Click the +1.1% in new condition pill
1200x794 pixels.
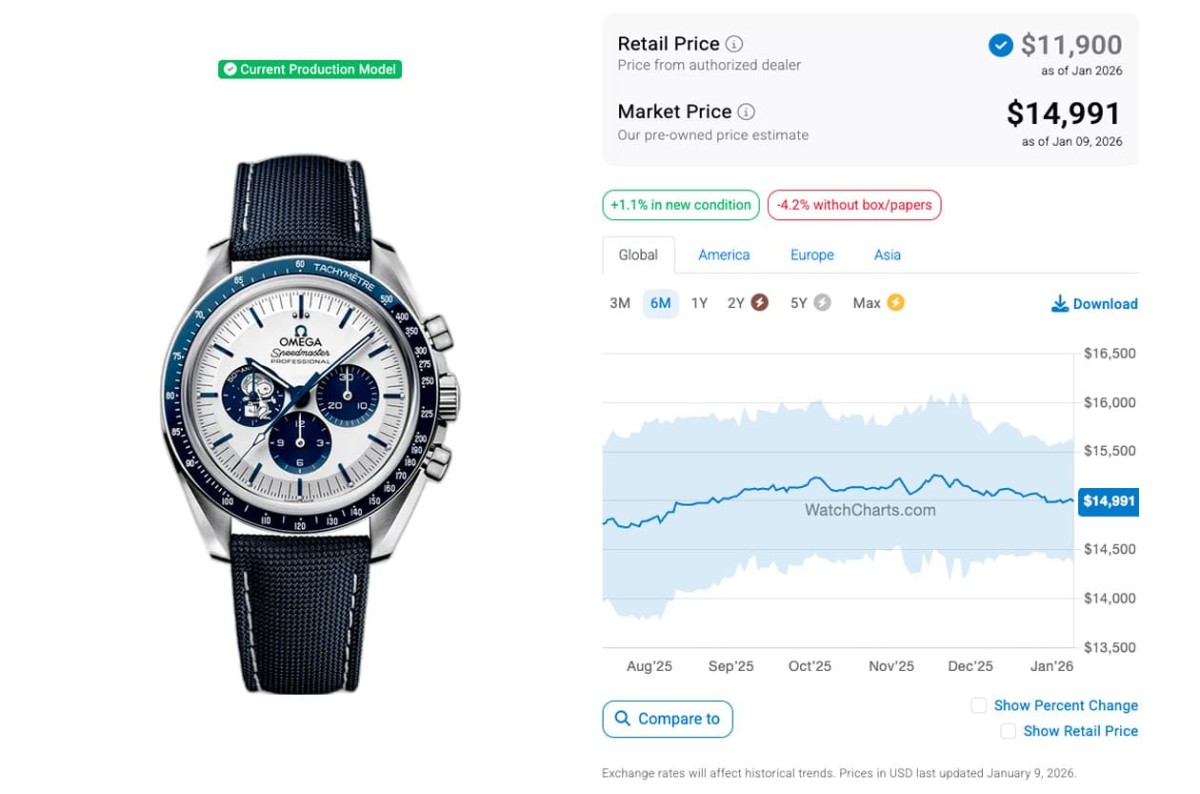[681, 205]
